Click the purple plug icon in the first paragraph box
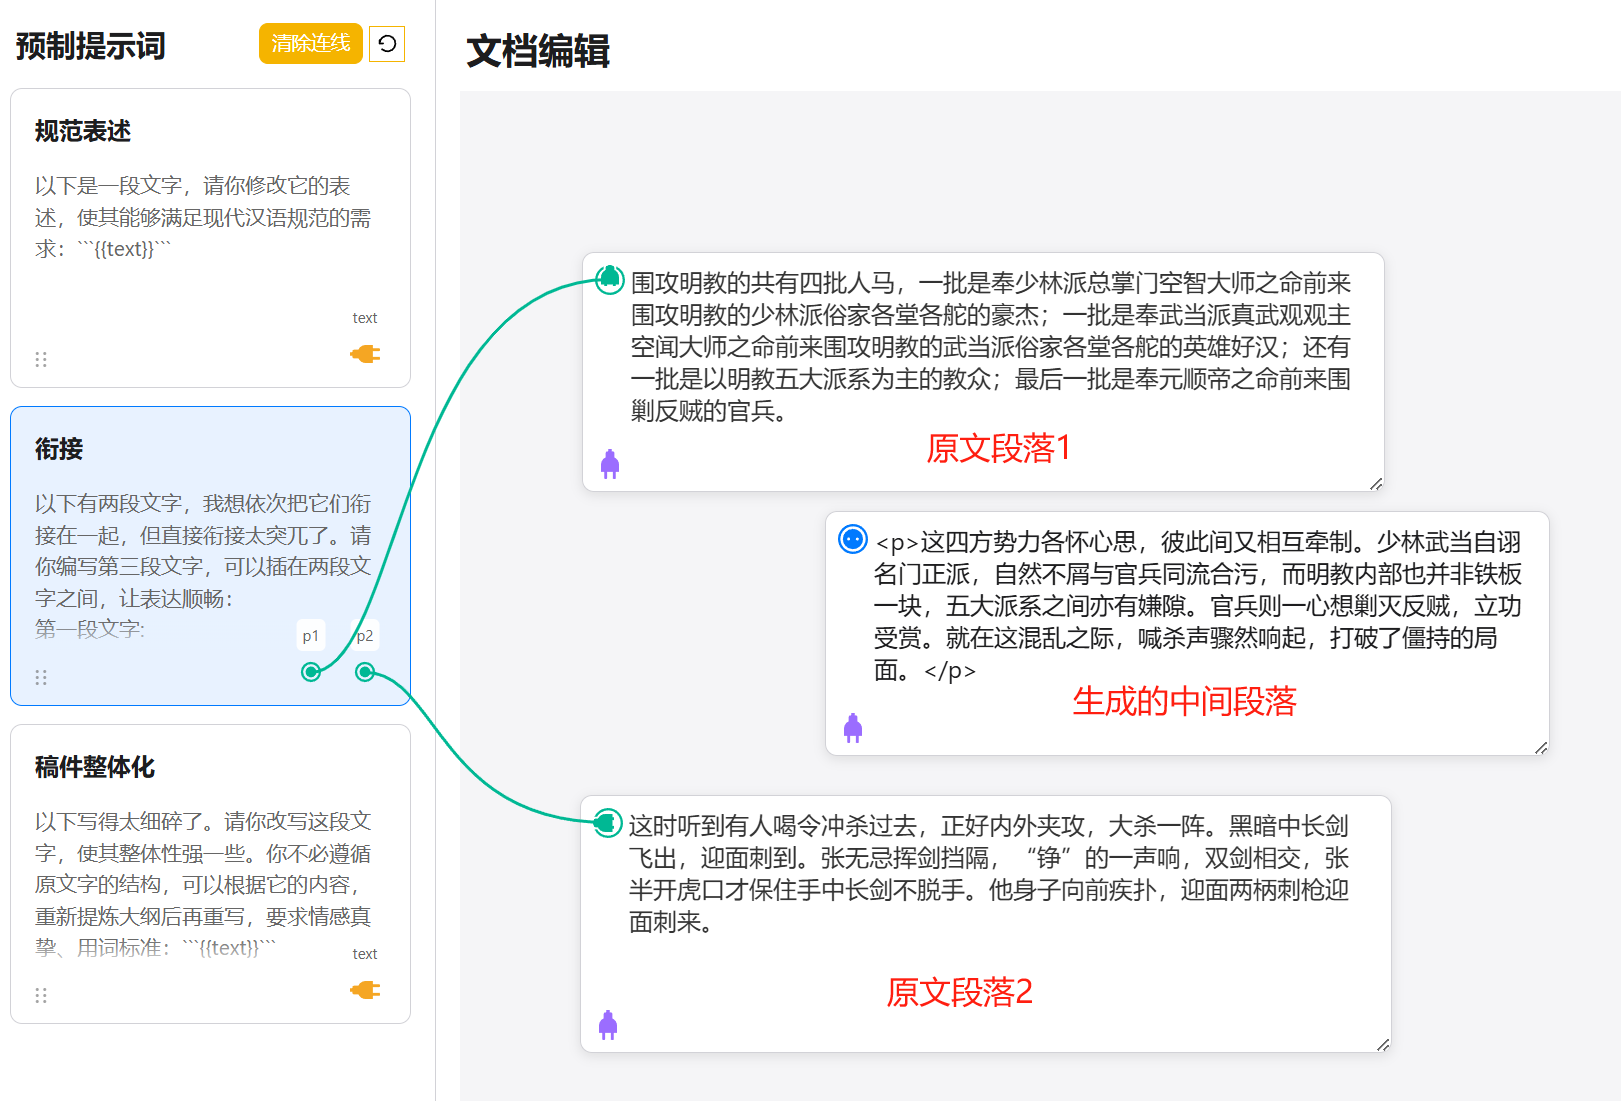The width and height of the screenshot is (1621, 1101). coord(610,464)
